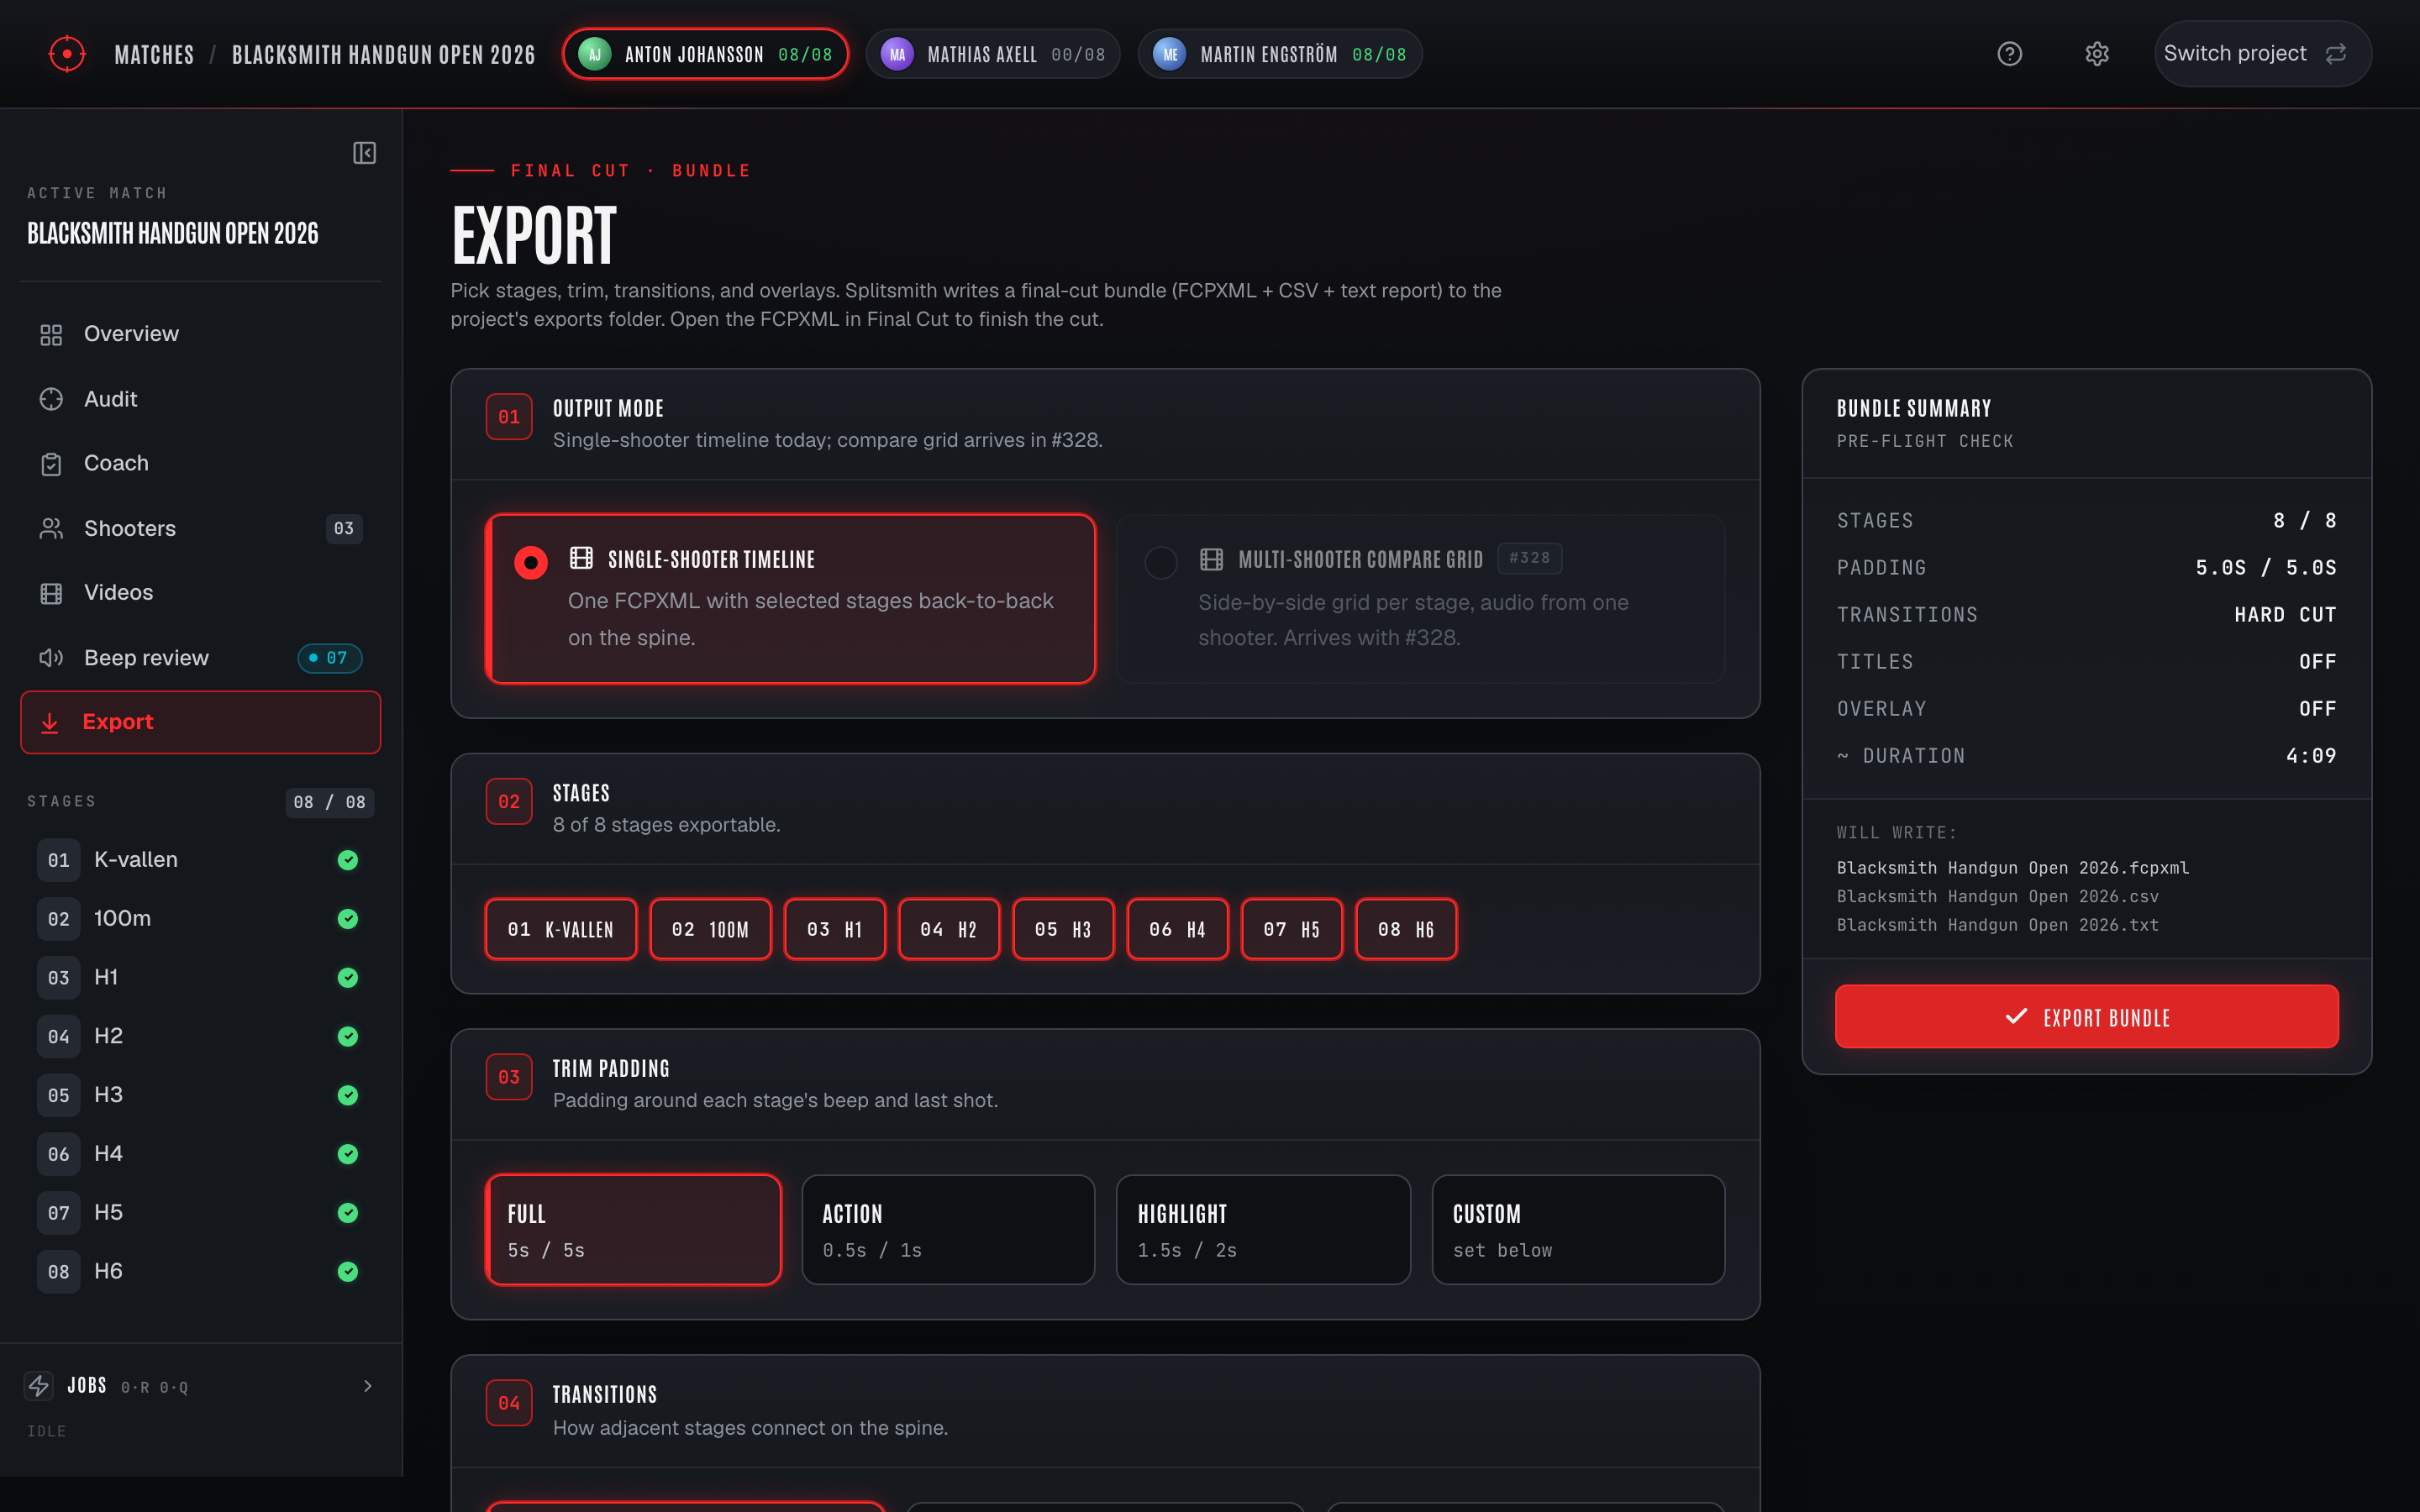Expand the Jobs panel chevron
This screenshot has height=1512, width=2420.
click(x=368, y=1386)
